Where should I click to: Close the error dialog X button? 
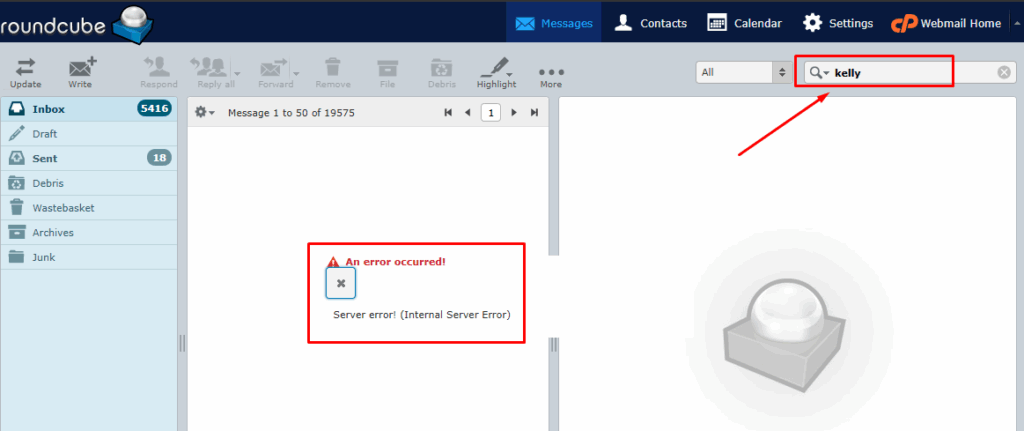click(341, 283)
